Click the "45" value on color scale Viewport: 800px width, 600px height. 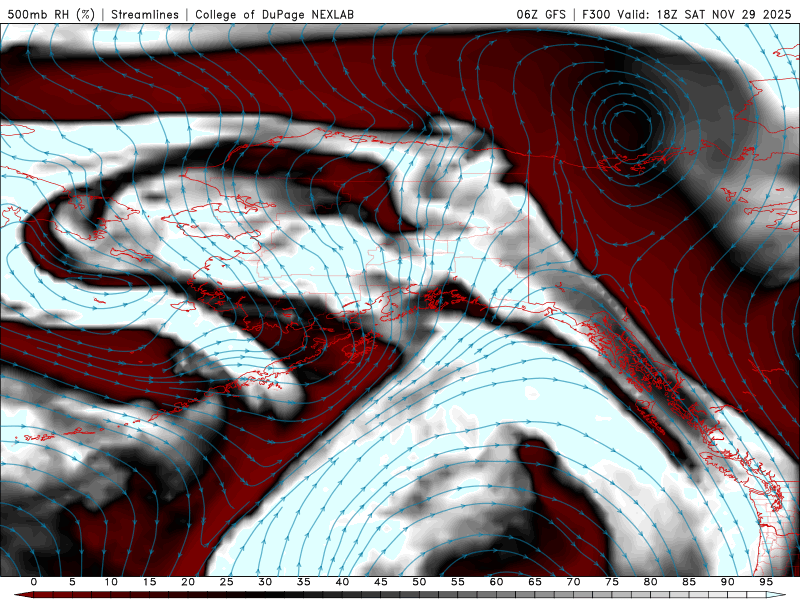(x=381, y=582)
